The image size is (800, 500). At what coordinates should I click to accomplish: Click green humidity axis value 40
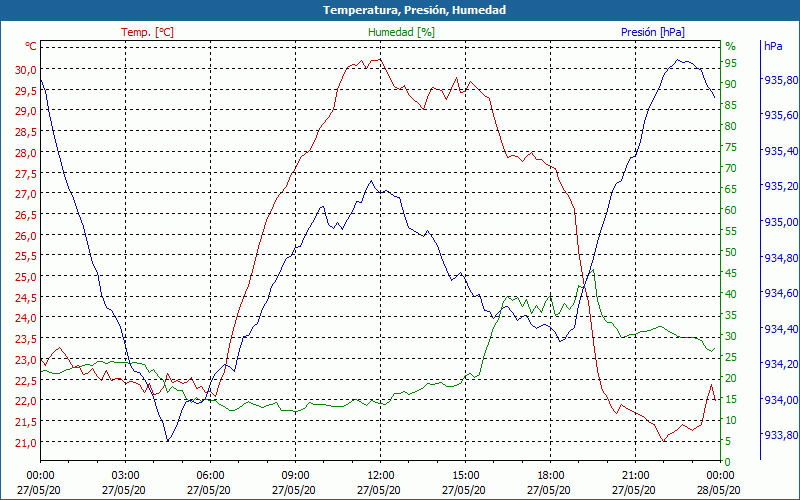point(731,294)
